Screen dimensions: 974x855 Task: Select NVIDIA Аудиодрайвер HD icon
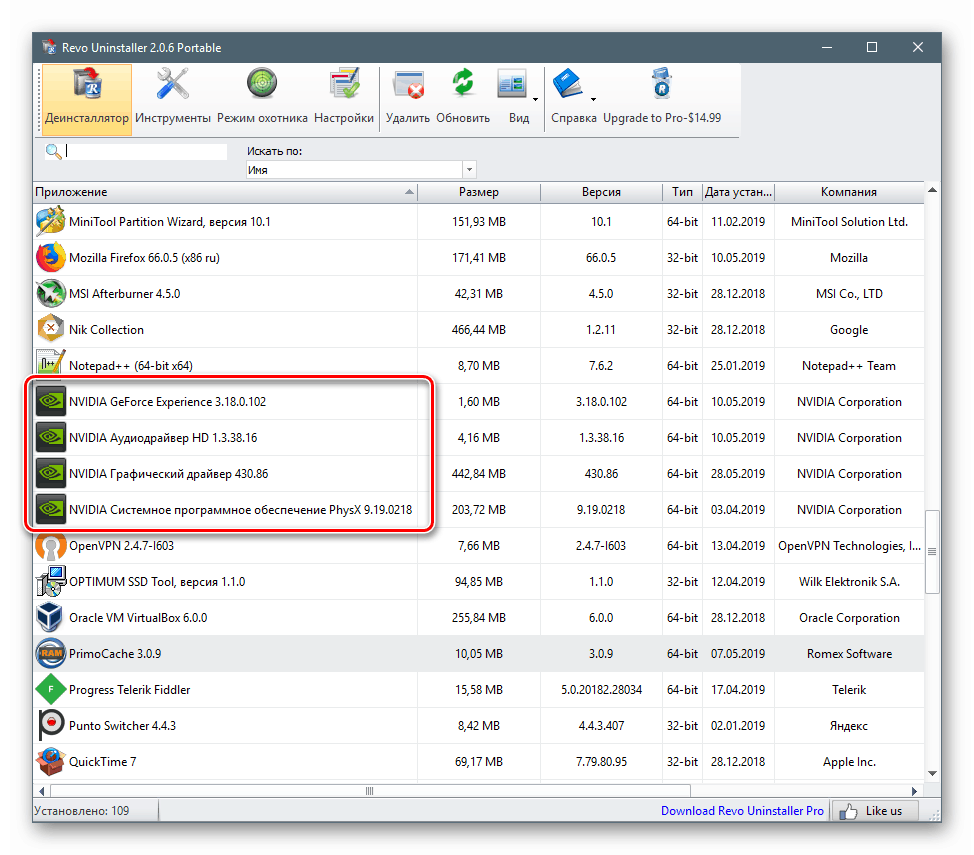click(x=50, y=437)
